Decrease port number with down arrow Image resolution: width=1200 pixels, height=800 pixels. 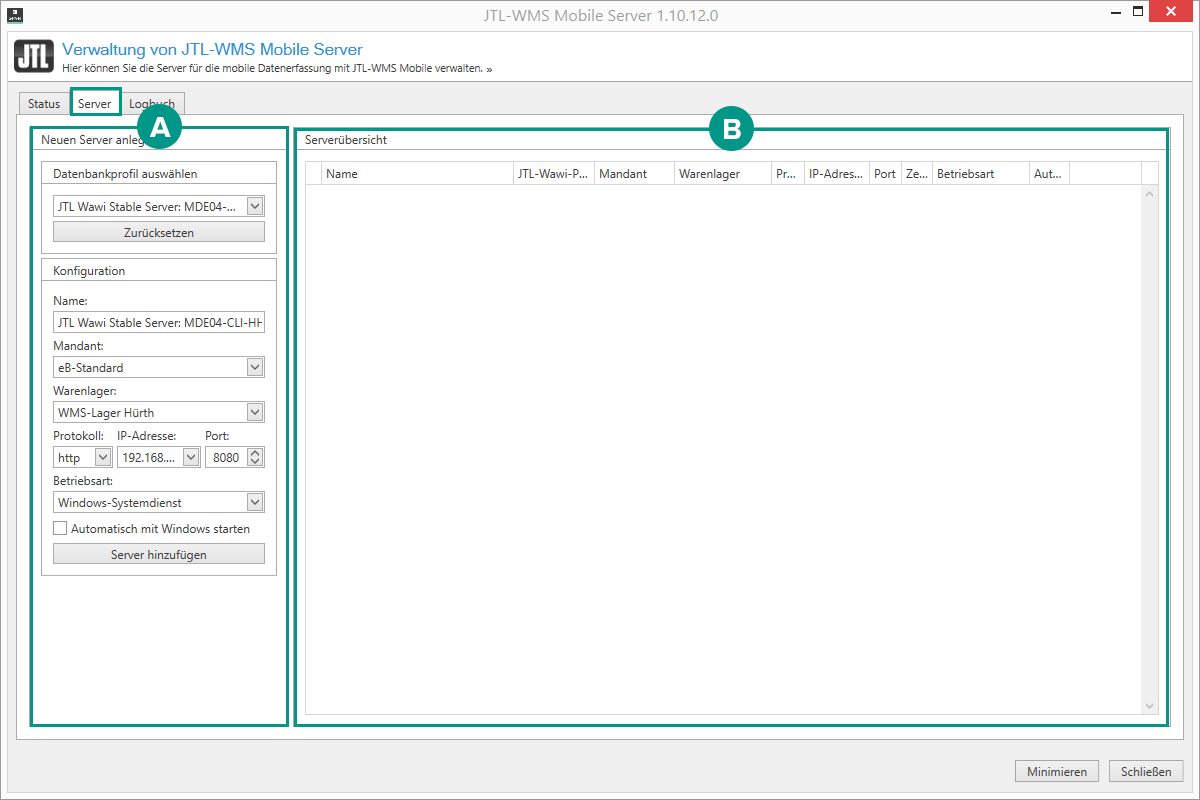point(255,462)
